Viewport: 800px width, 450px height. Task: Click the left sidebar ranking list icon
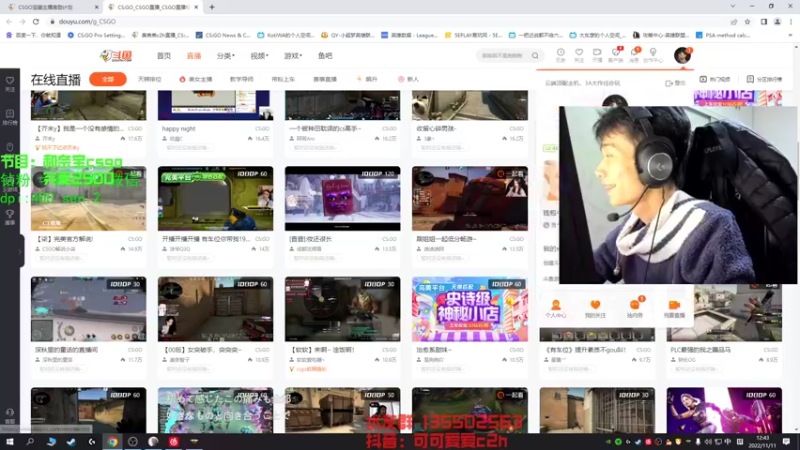coord(10,117)
